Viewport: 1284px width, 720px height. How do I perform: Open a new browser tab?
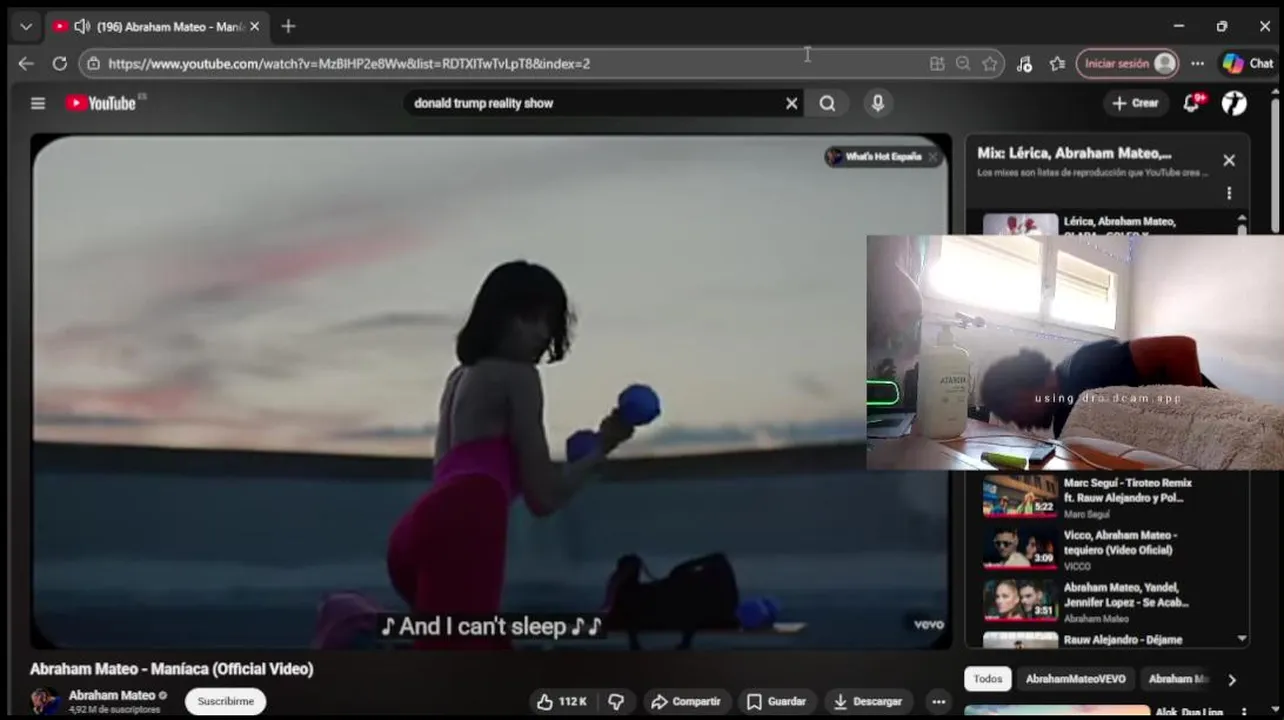coord(288,26)
